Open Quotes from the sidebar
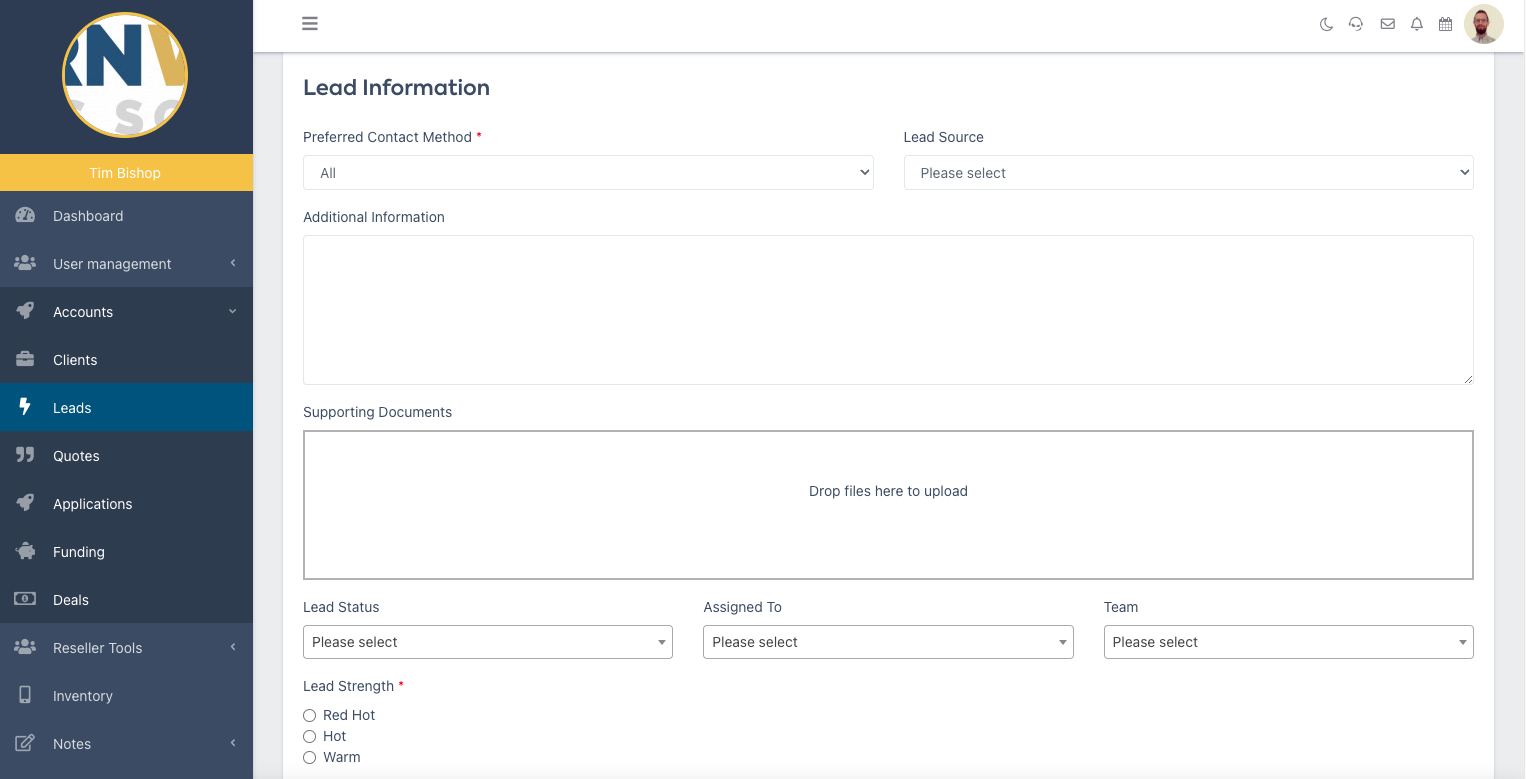The height and width of the screenshot is (779, 1526). point(76,456)
